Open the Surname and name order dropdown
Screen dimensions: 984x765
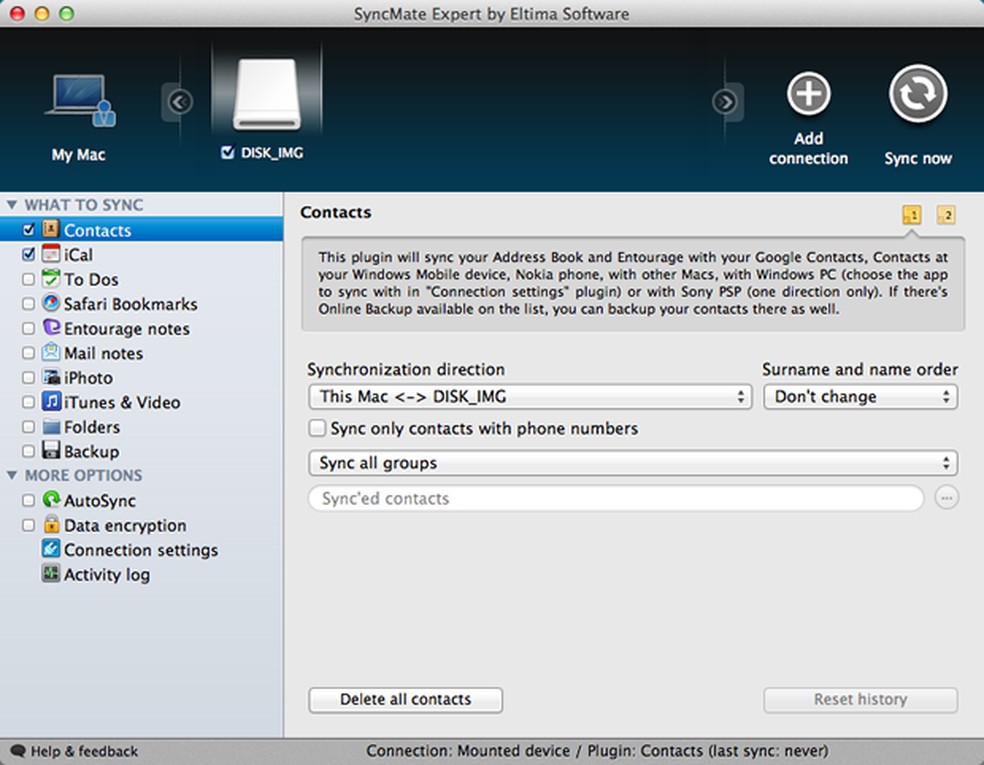859,397
